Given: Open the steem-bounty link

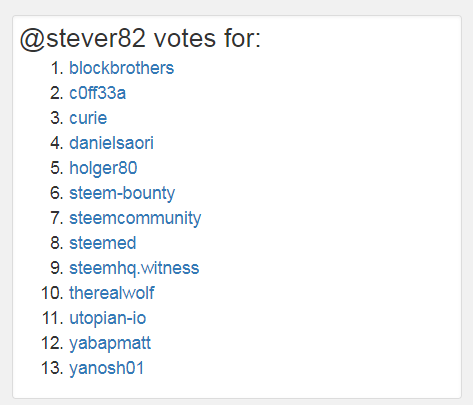Looking at the screenshot, I should tap(122, 193).
